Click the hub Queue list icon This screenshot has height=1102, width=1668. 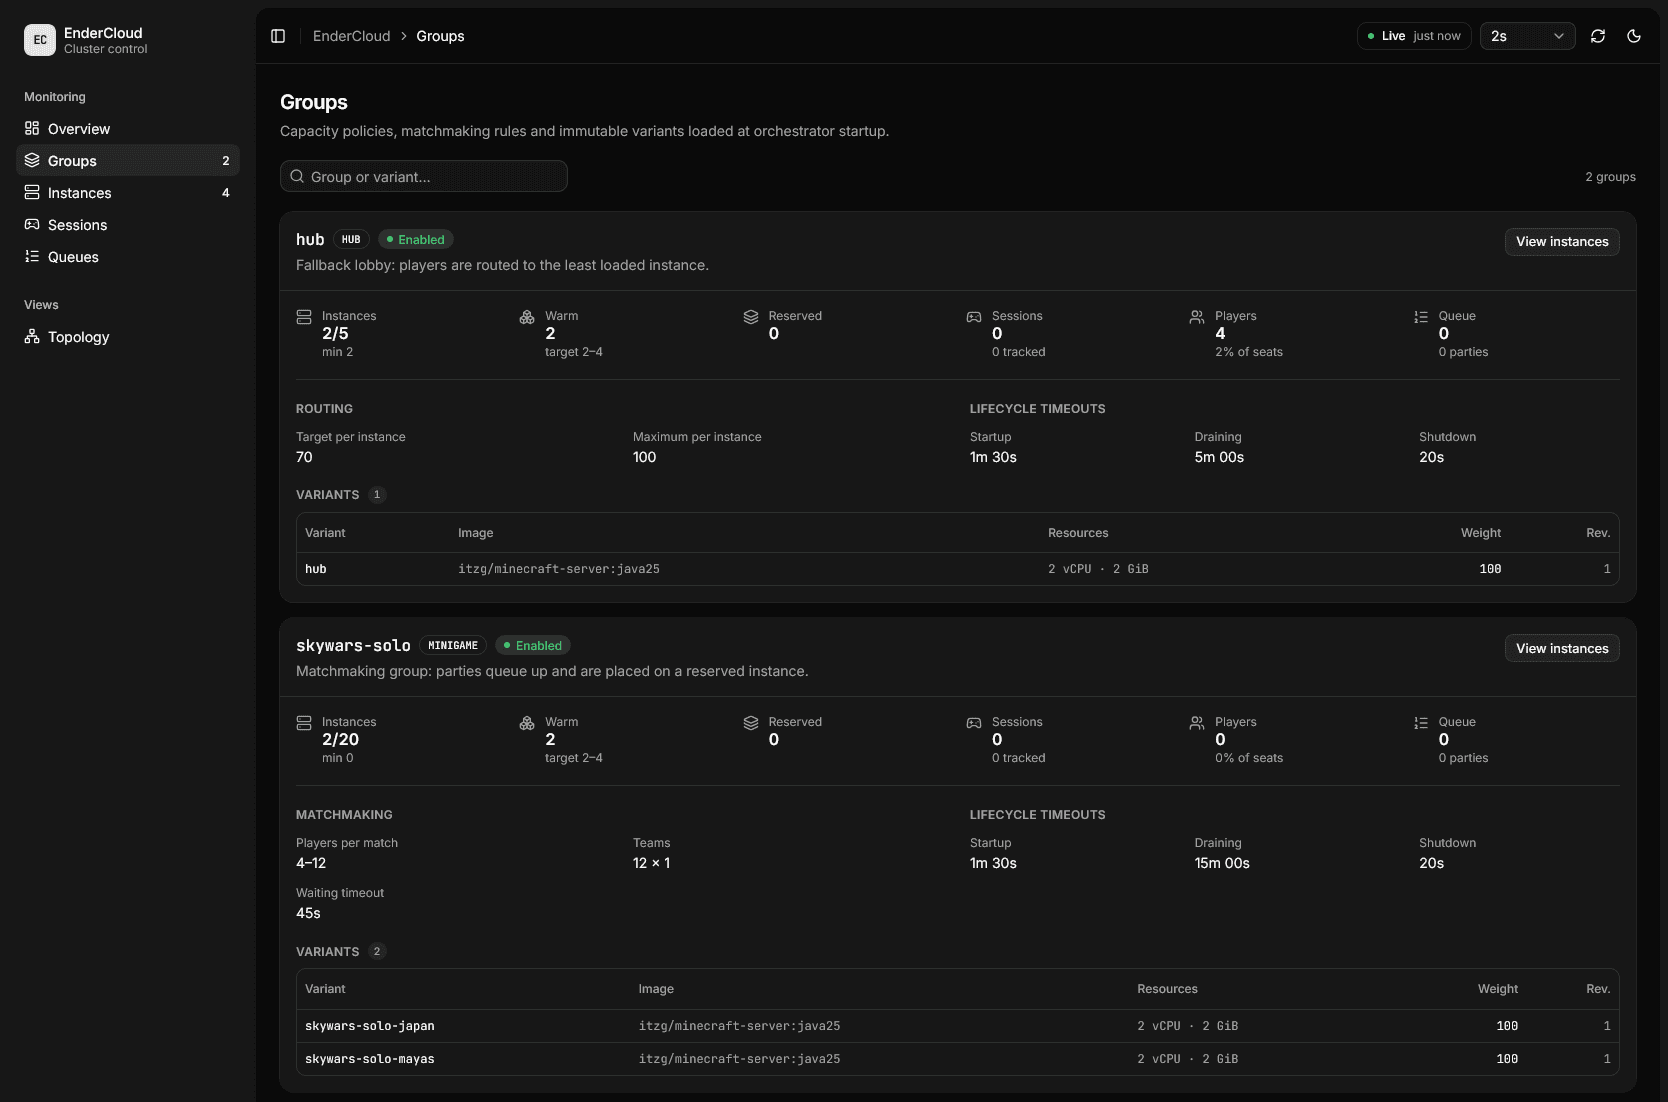tap(1421, 317)
